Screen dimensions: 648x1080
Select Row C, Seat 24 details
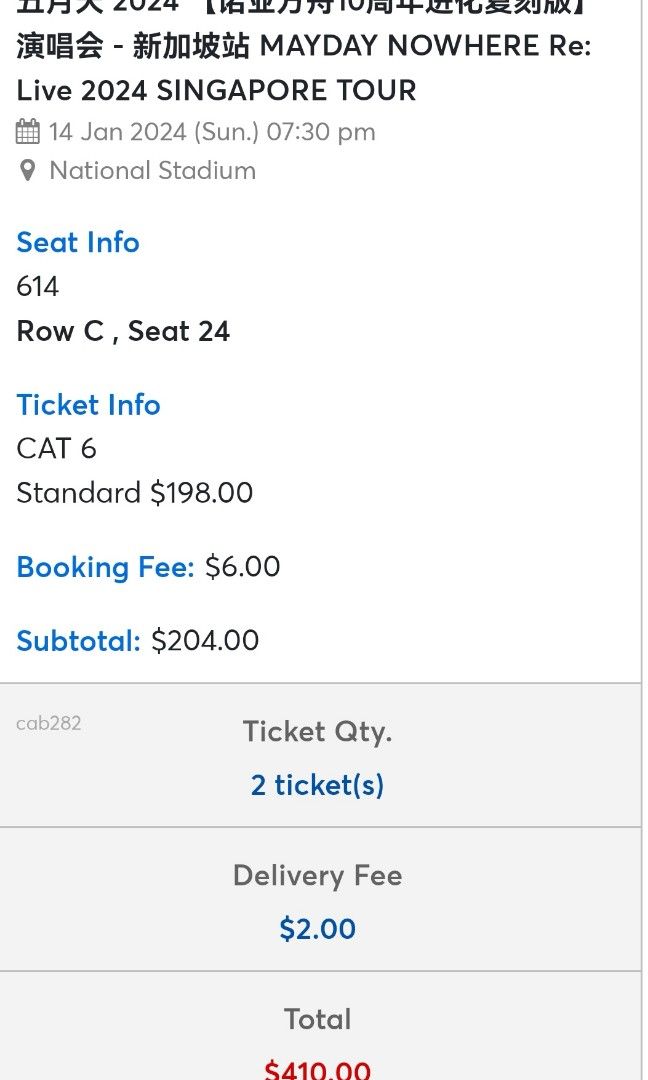(123, 331)
